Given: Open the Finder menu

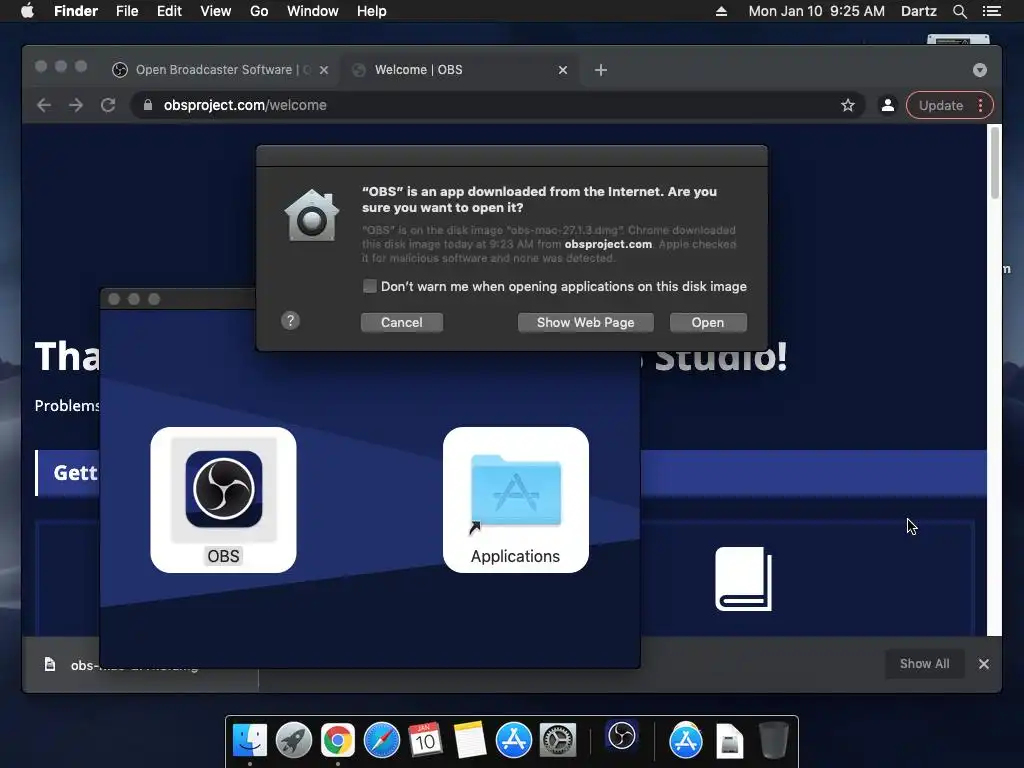Looking at the screenshot, I should (x=76, y=11).
